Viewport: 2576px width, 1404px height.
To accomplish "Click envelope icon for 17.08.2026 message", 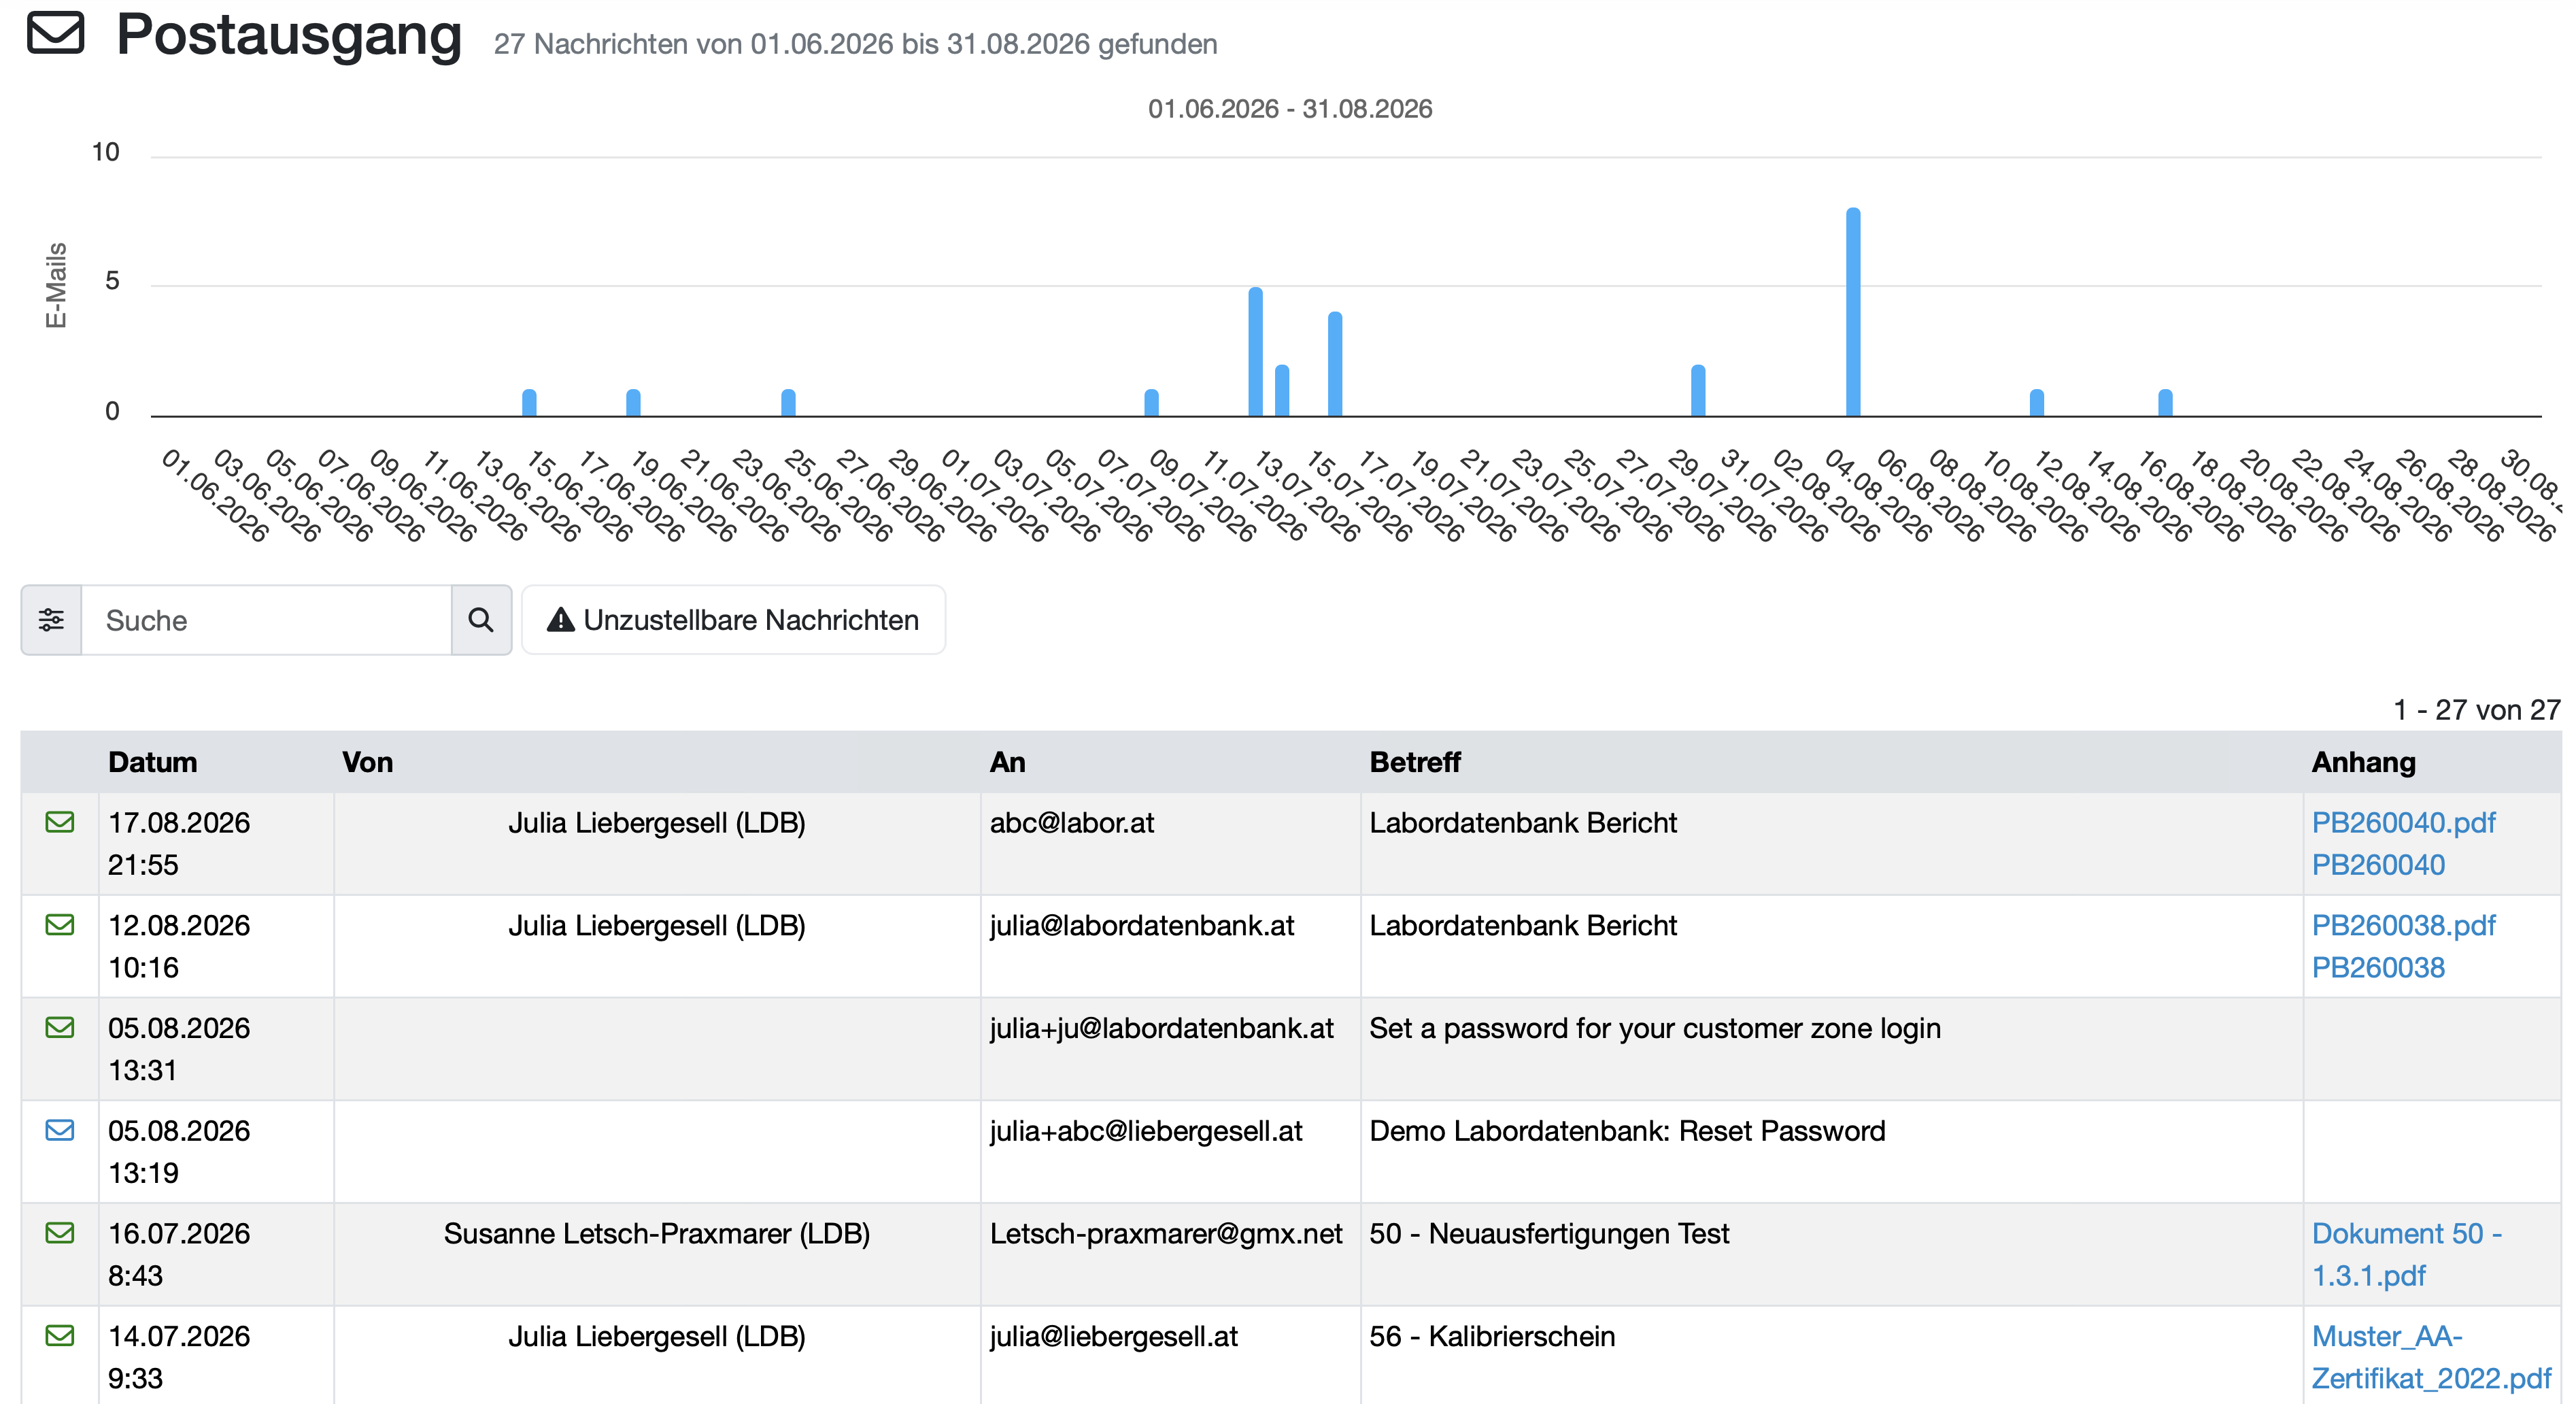I will tap(60, 822).
